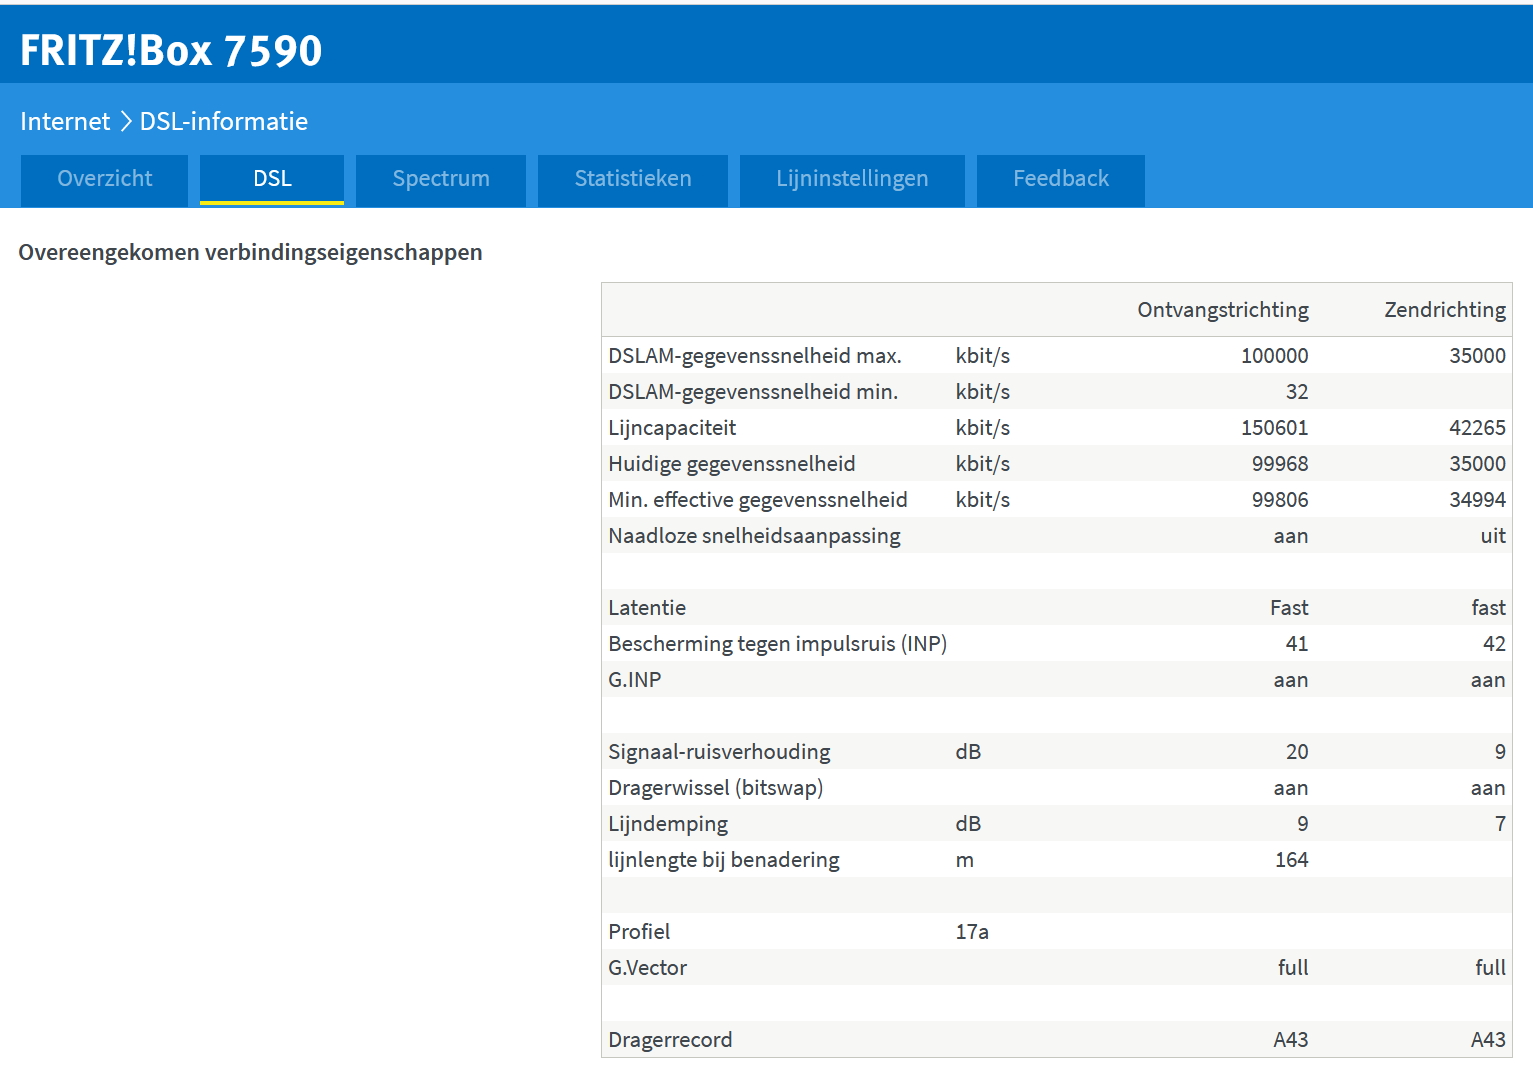Screen dimensions: 1533x1084
Task: Select the DSL tab
Action: [x=272, y=179]
